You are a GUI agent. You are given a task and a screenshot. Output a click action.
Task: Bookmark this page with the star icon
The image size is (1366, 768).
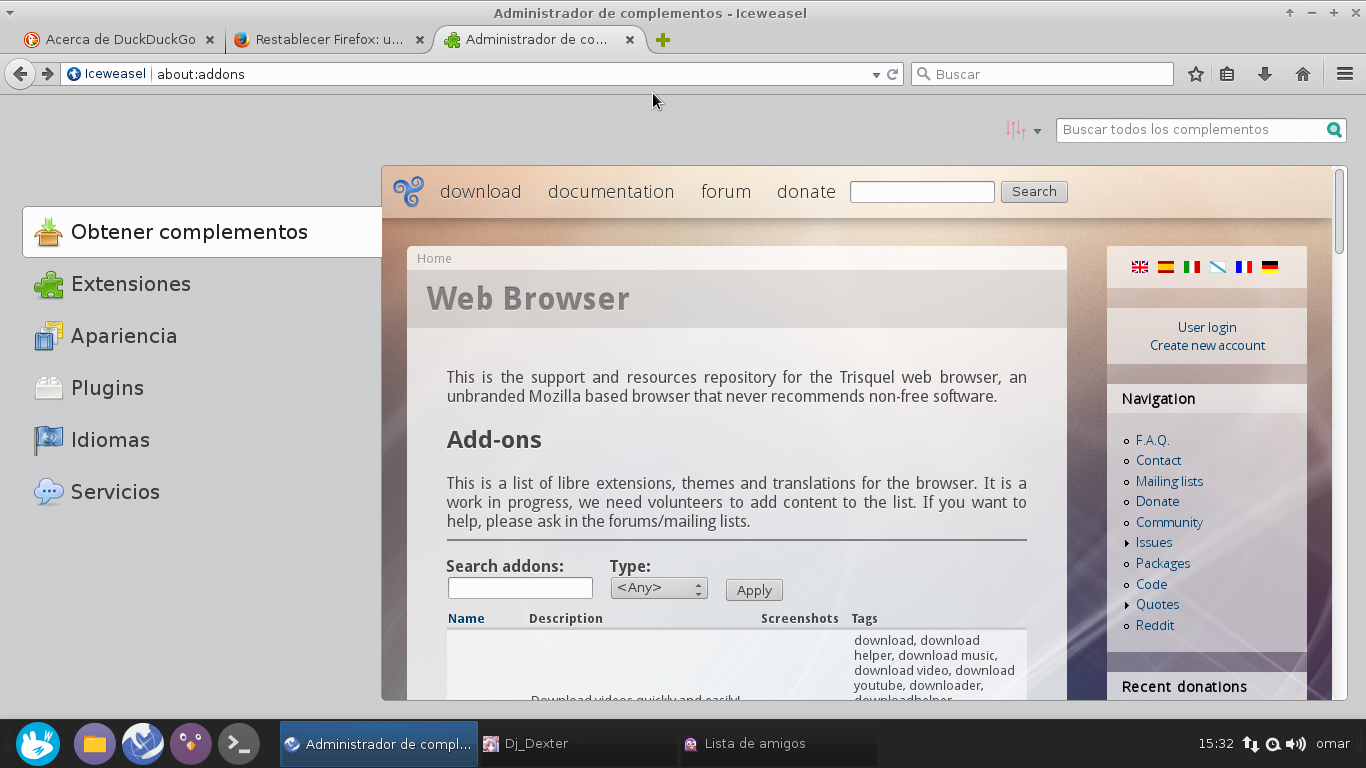click(x=1196, y=74)
